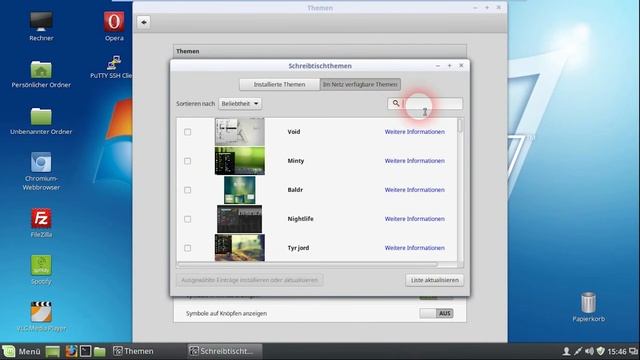Click the window list tray icon
This screenshot has width=640, height=360.
pos(633,351)
